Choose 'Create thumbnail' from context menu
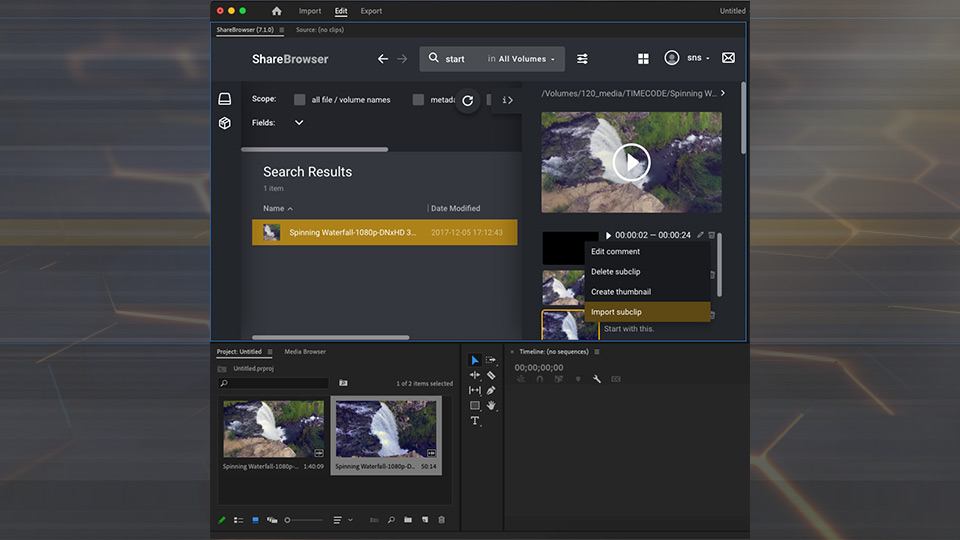The height and width of the screenshot is (540, 960). 647,292
